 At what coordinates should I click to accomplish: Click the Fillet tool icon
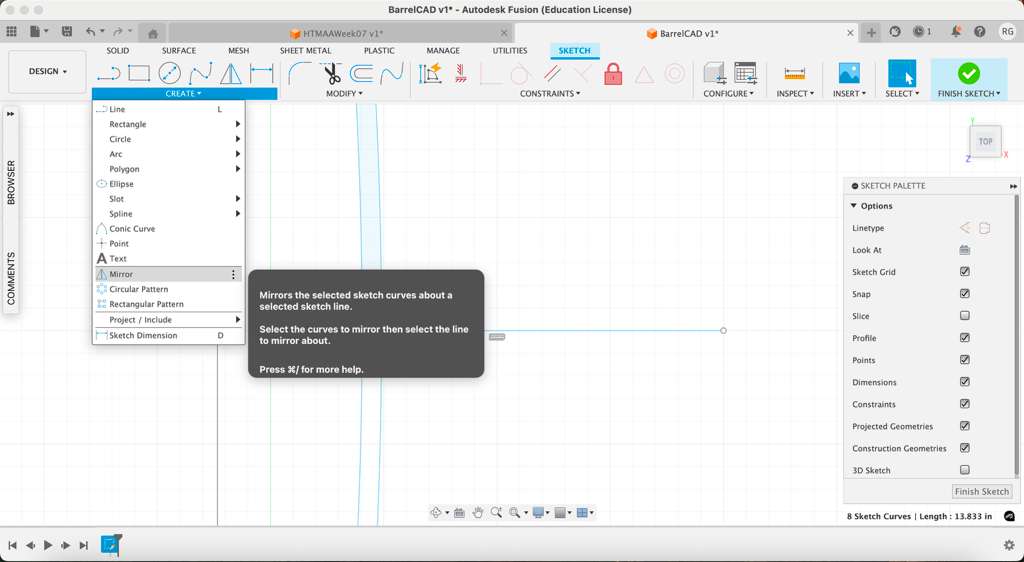(299, 73)
